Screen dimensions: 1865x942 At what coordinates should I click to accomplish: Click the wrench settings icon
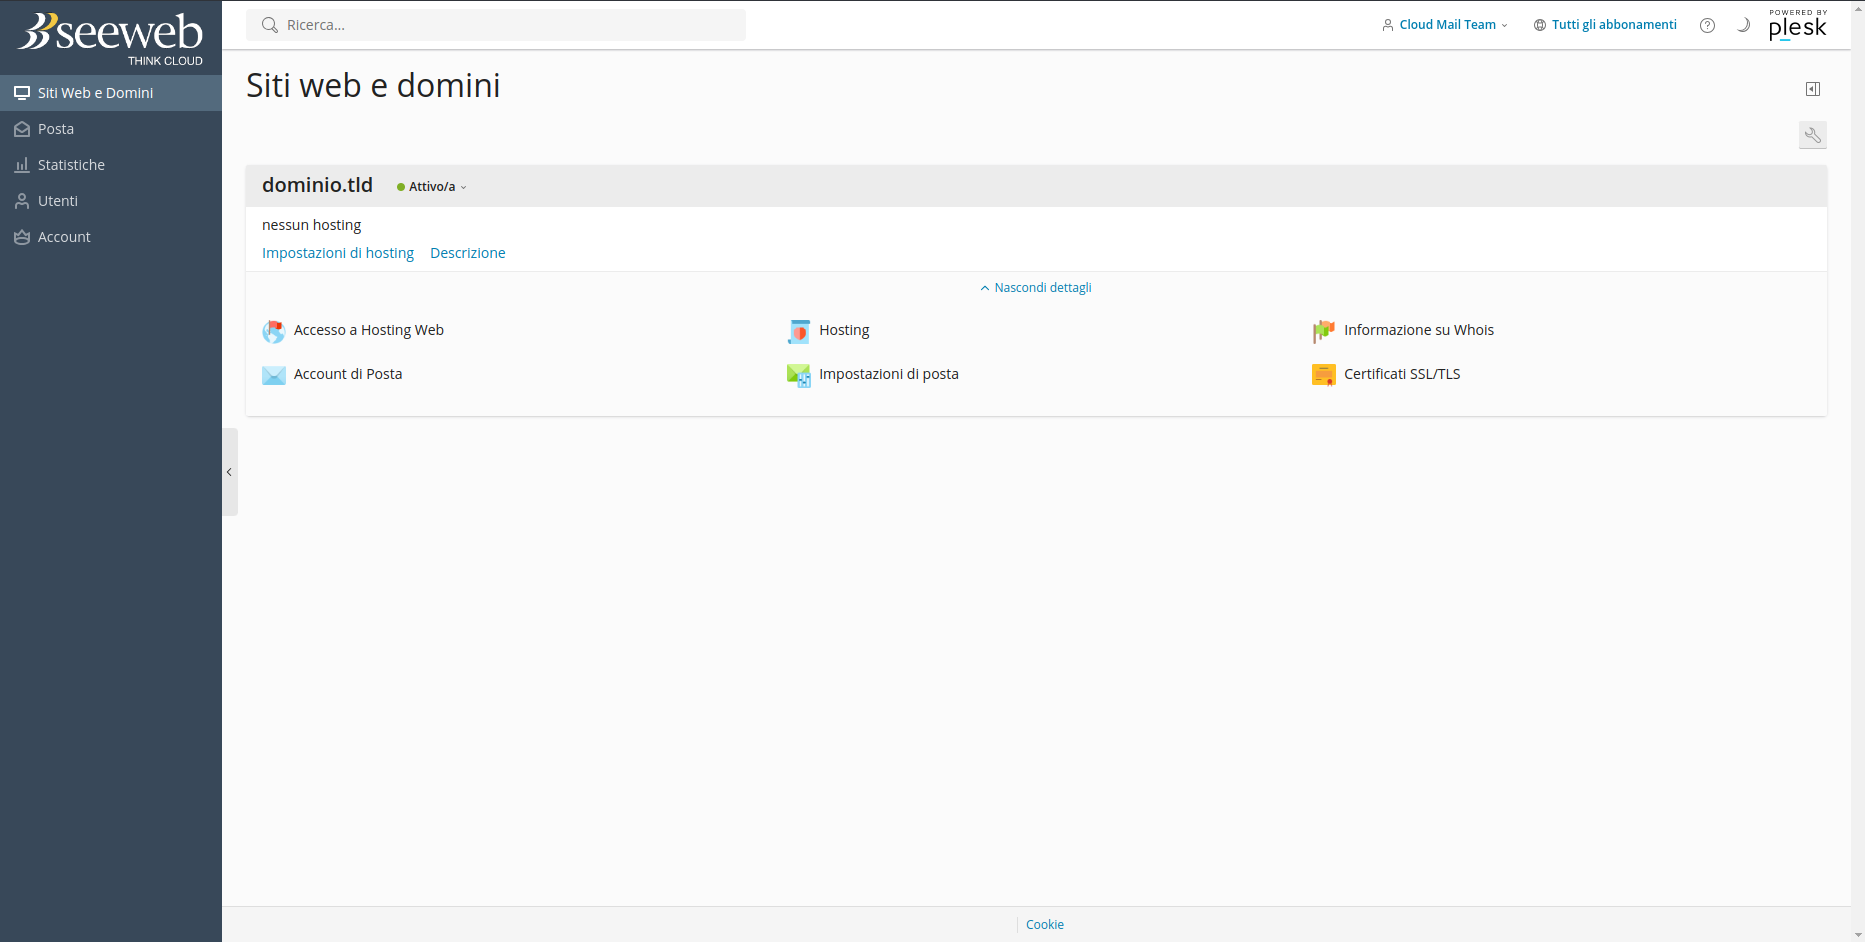click(1812, 135)
